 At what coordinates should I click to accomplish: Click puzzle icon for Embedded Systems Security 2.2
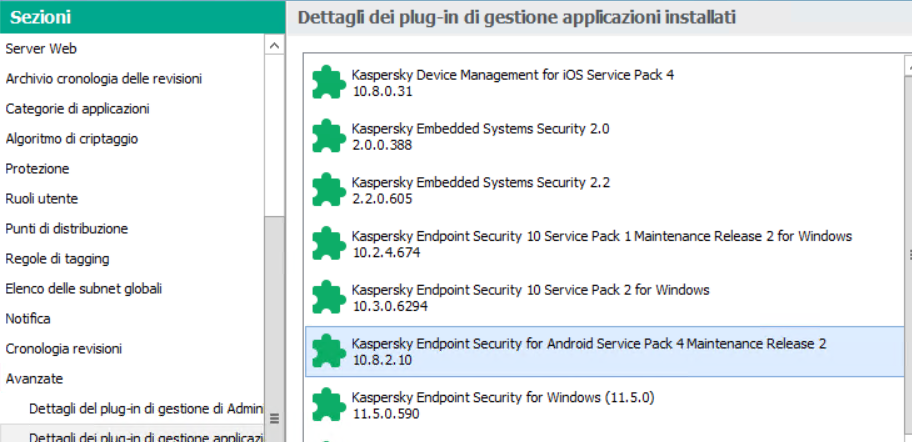(x=327, y=191)
